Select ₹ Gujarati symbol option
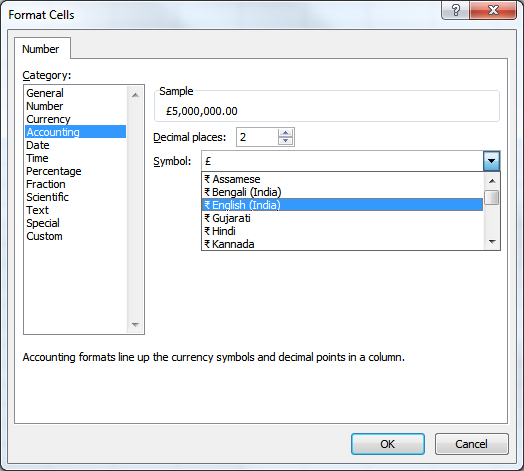 pyautogui.click(x=343, y=218)
